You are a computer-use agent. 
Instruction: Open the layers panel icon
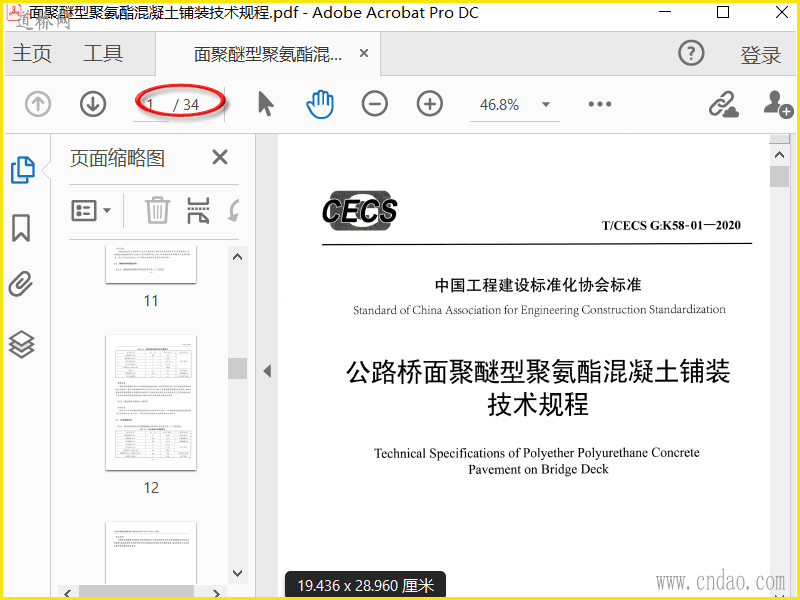coord(21,344)
